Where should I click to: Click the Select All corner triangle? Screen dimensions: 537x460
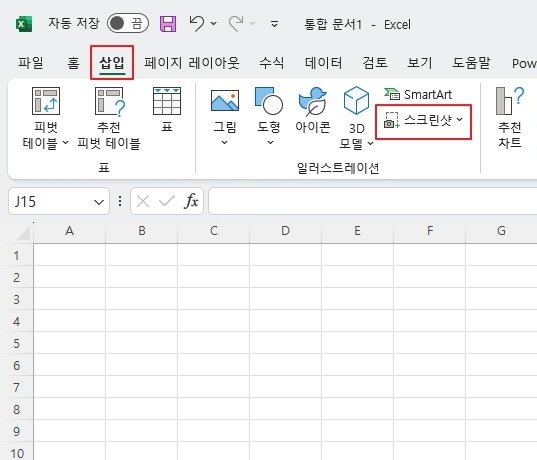24,233
